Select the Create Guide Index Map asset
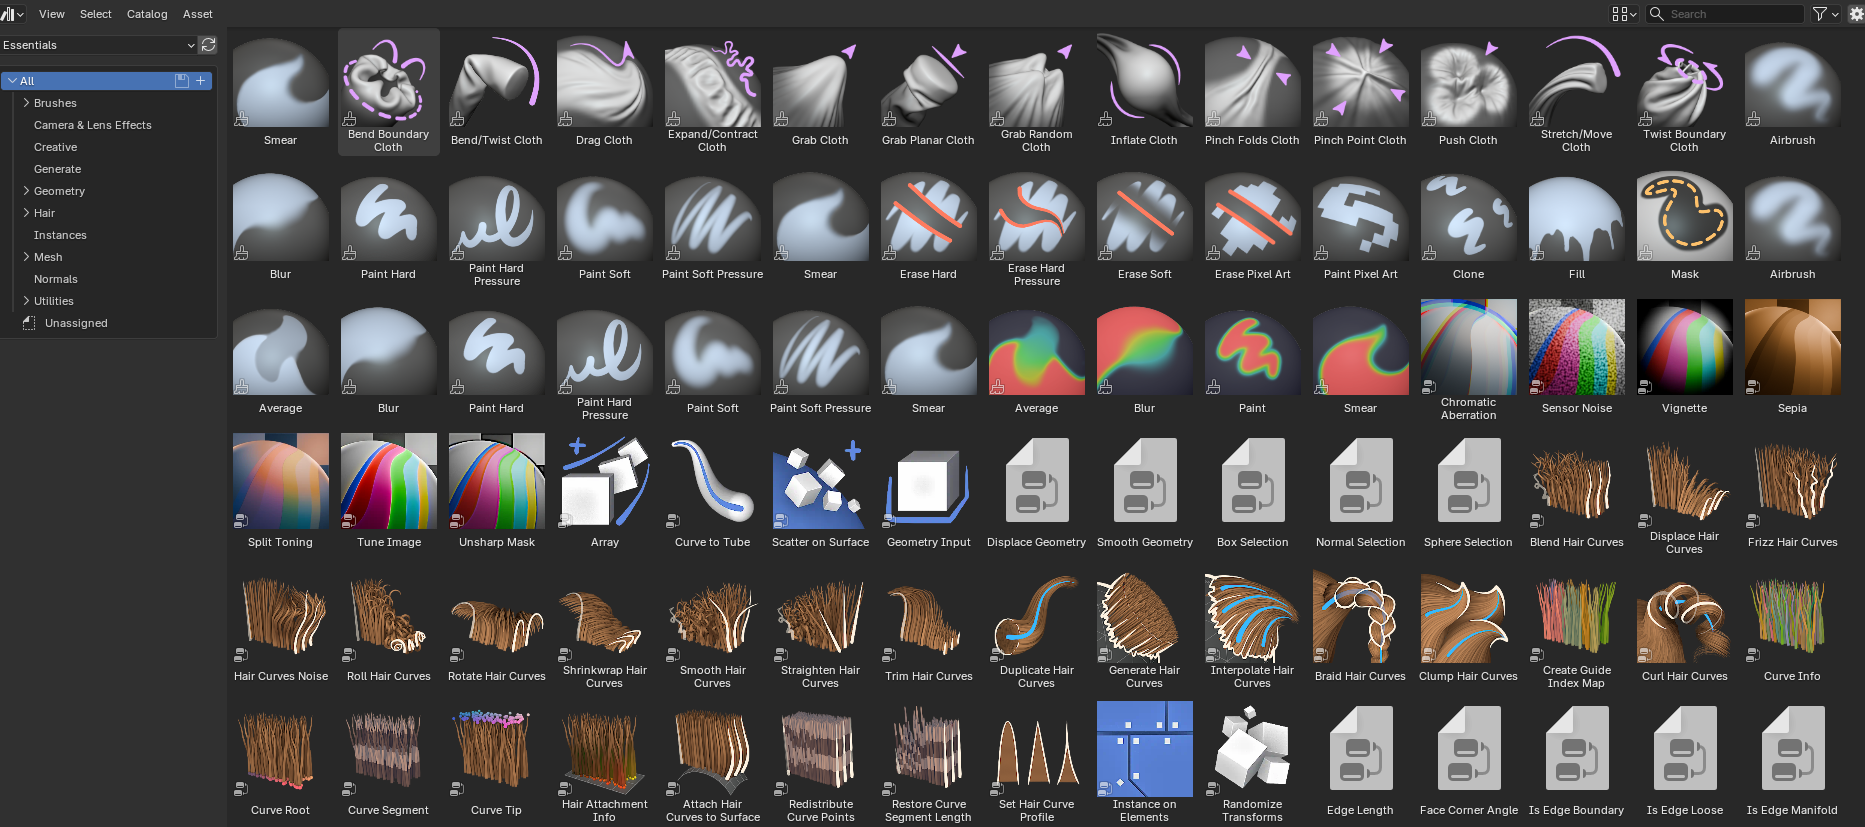1865x827 pixels. (x=1577, y=628)
